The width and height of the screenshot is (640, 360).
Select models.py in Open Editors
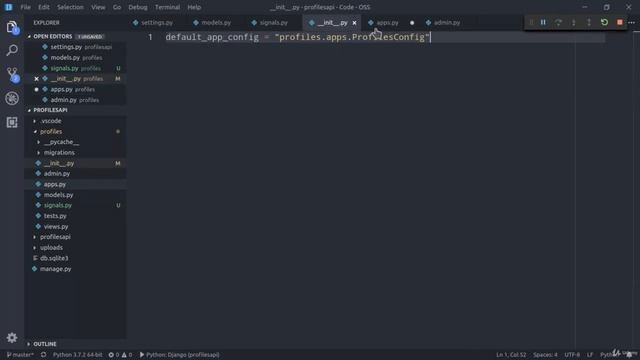point(76,58)
